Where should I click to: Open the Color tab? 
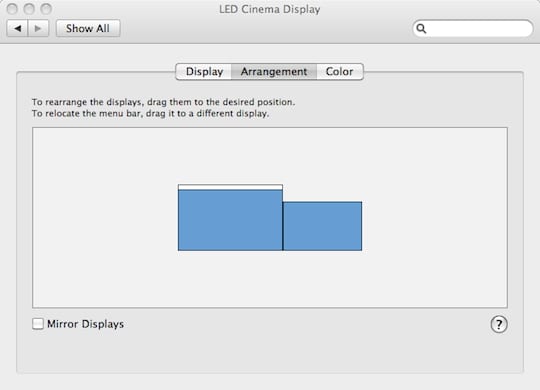pos(340,72)
